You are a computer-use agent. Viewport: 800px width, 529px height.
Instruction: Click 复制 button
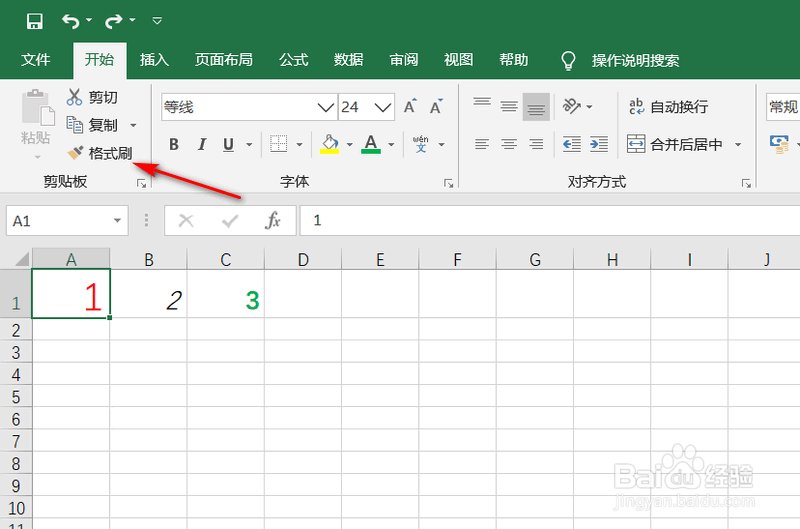92,125
